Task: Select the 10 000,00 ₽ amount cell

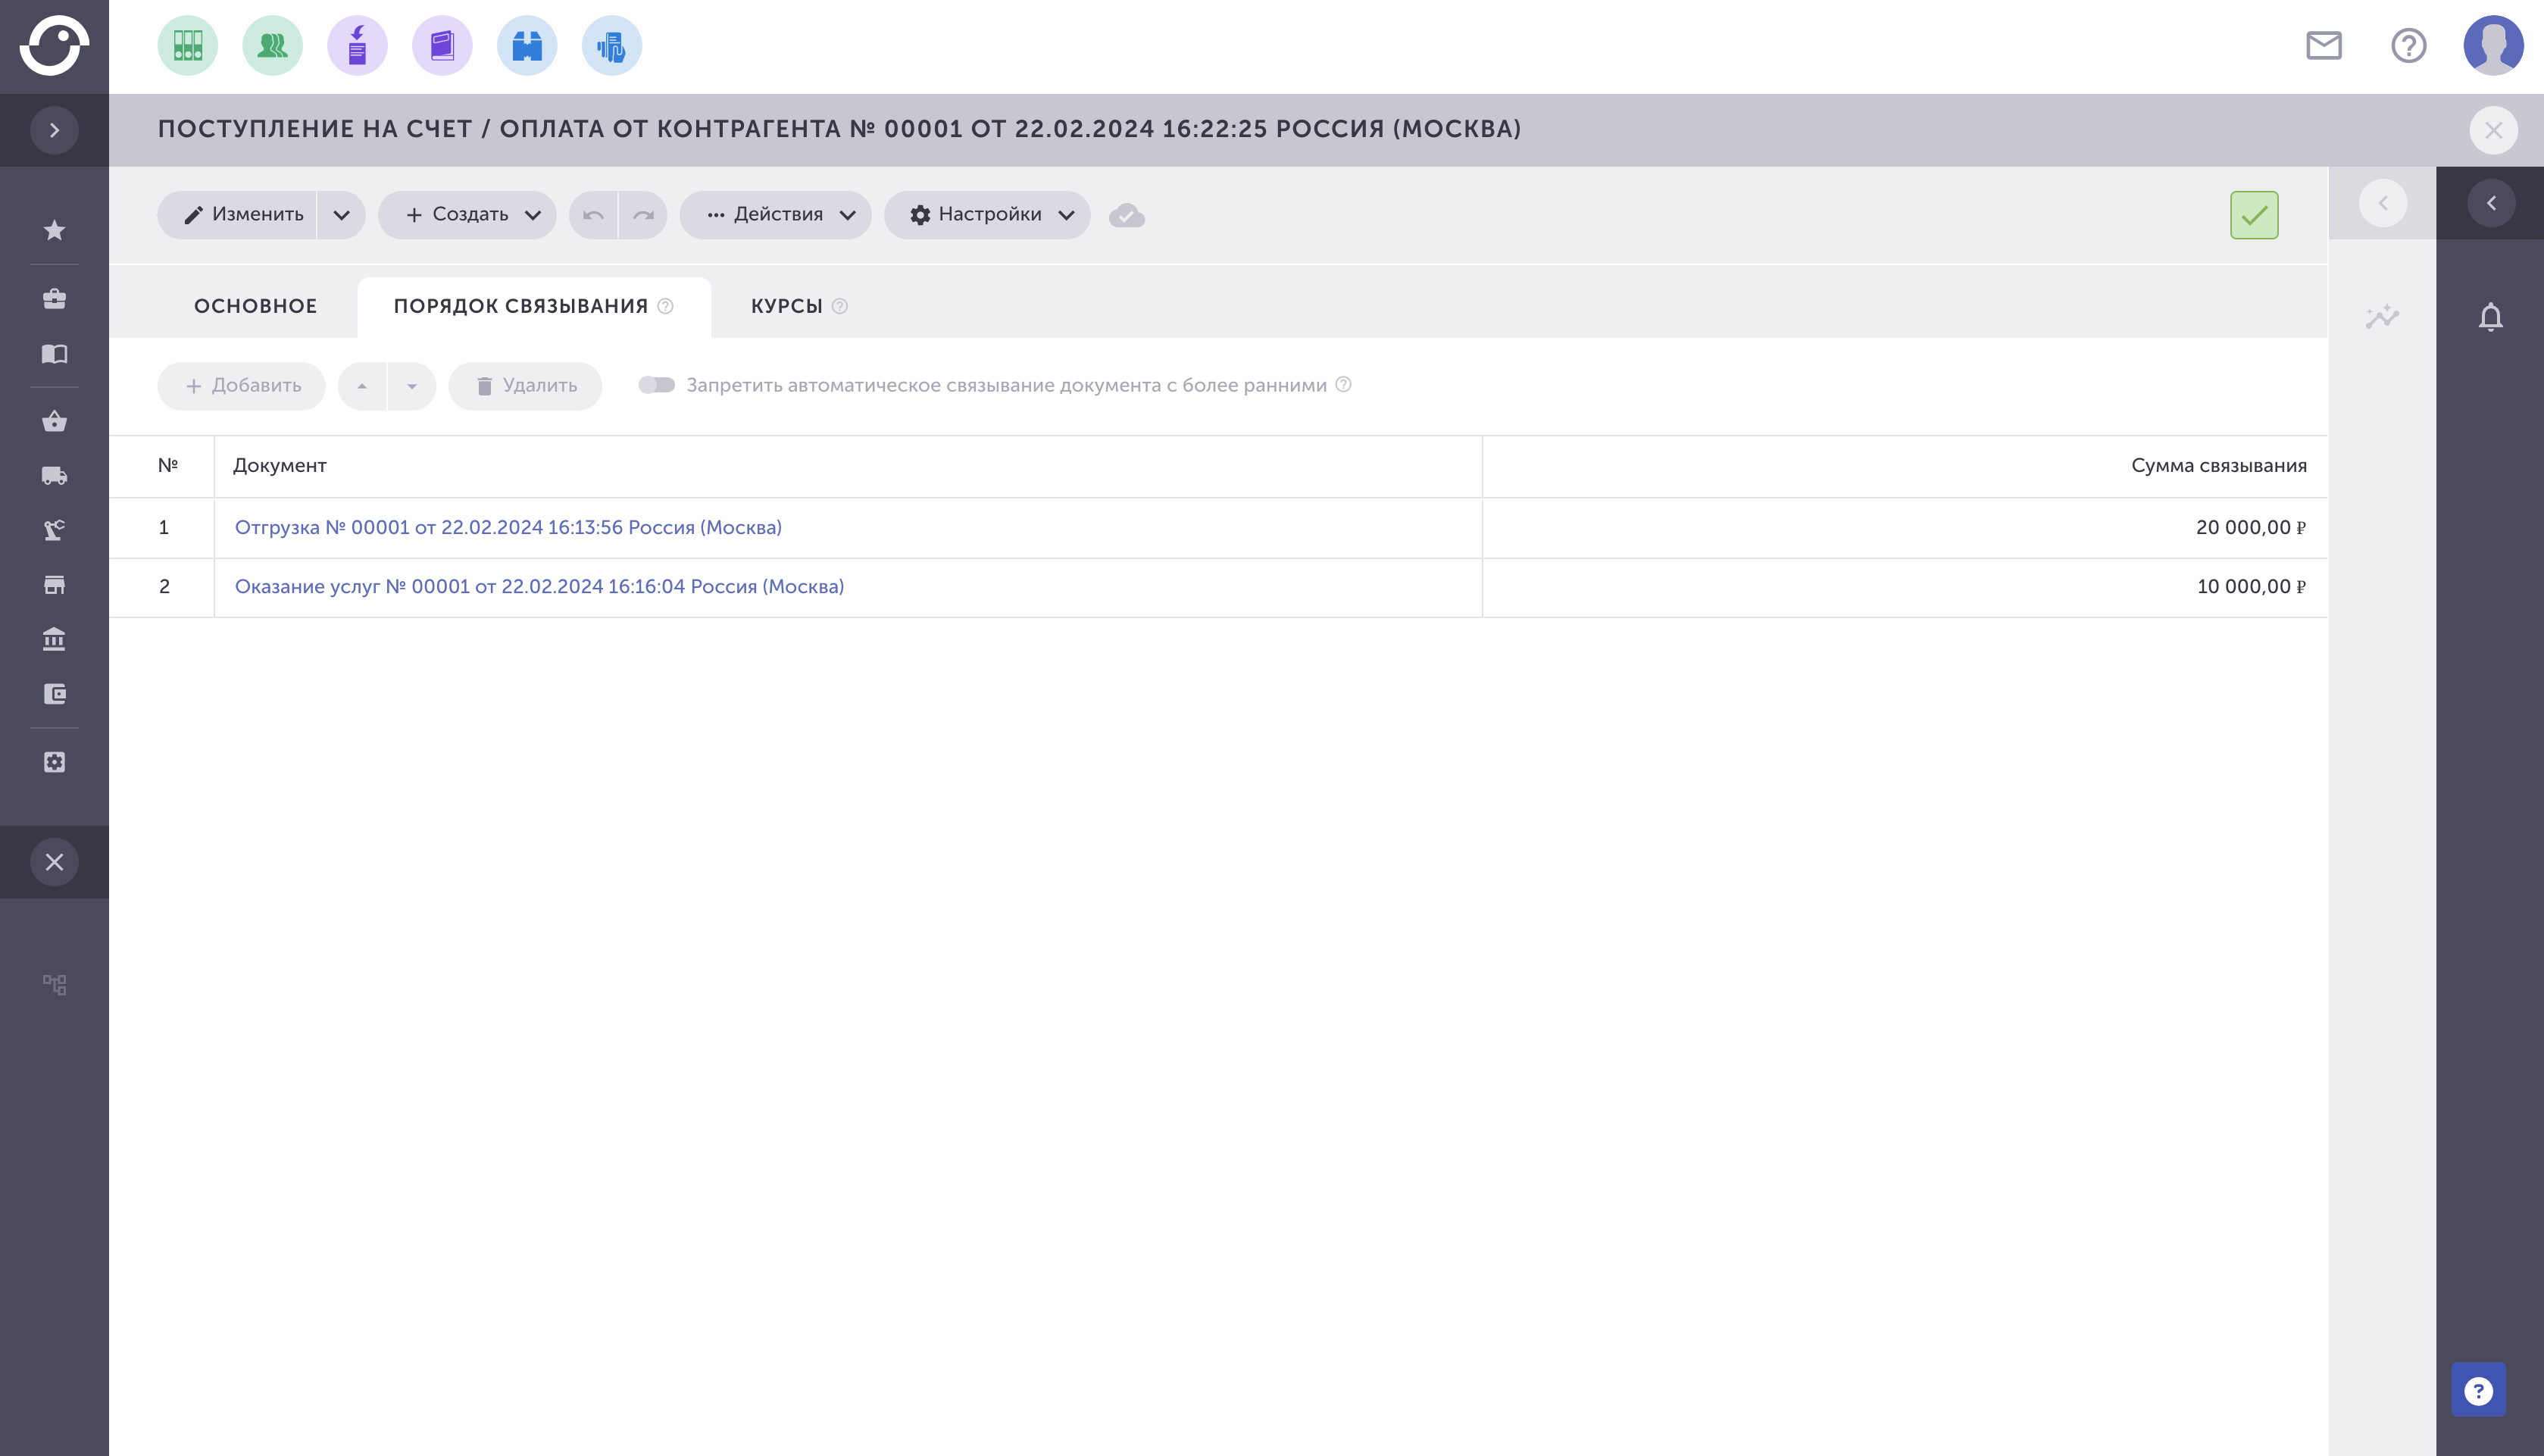Action: [x=1905, y=587]
